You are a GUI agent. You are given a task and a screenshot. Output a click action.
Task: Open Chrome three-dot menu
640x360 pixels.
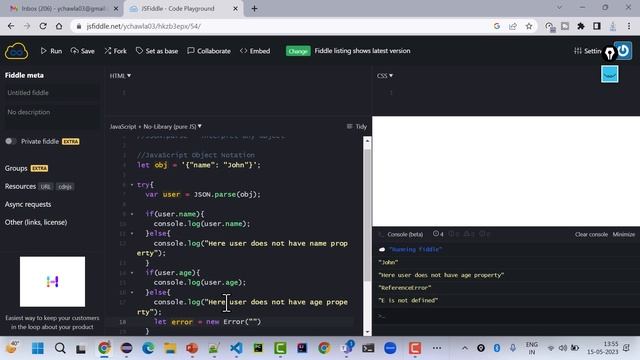coord(629,26)
